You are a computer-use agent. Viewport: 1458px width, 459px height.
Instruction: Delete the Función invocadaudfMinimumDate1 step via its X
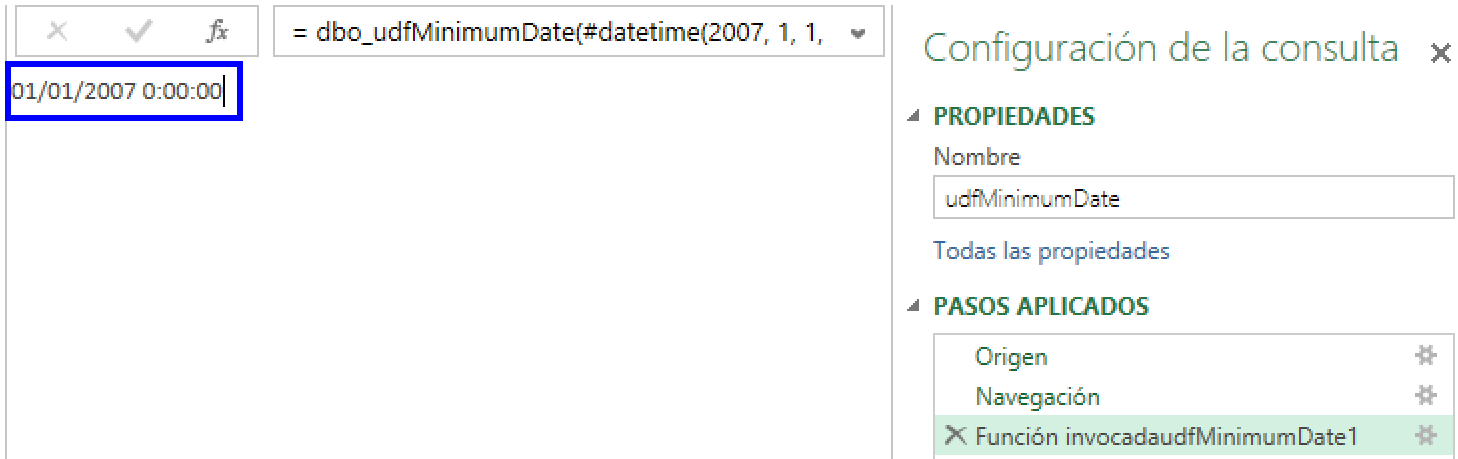[x=956, y=435]
